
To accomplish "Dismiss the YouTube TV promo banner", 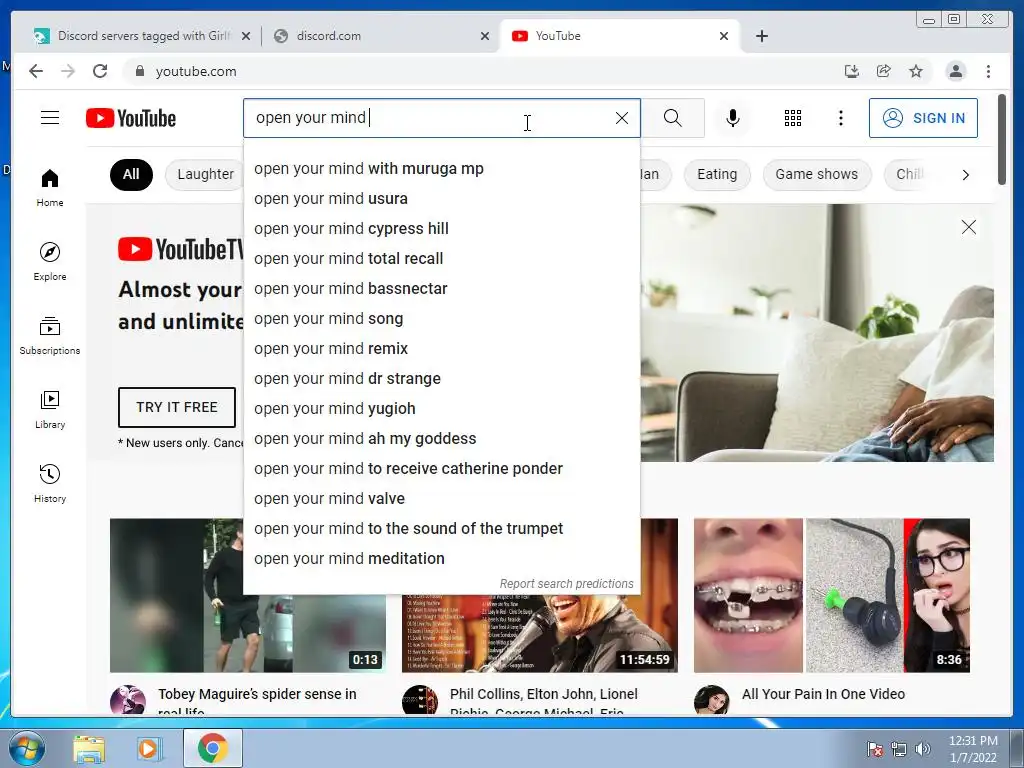I will [968, 227].
